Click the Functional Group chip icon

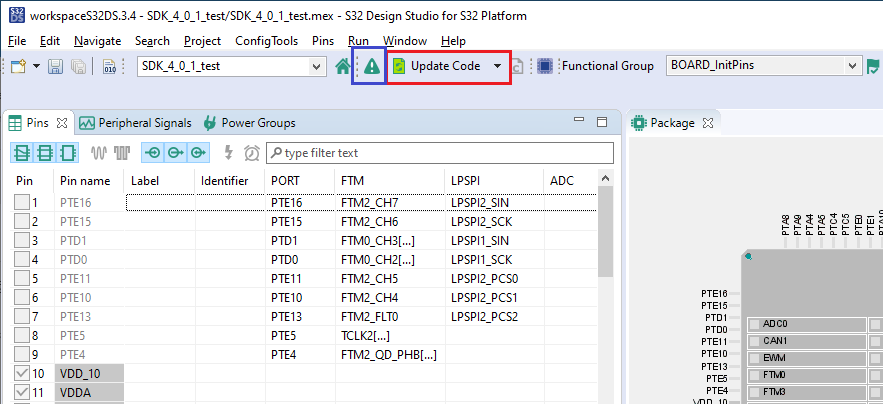(x=545, y=67)
